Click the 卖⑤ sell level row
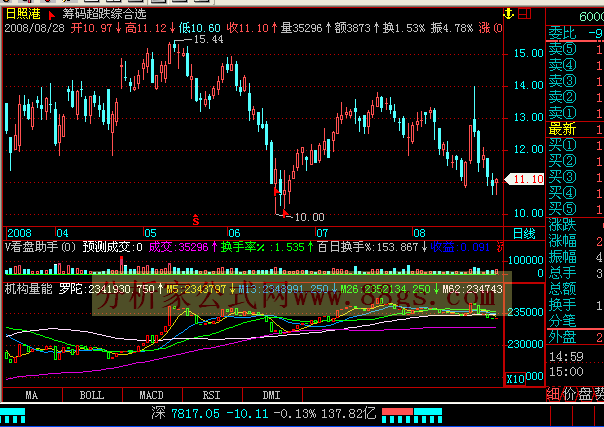 pyautogui.click(x=576, y=49)
